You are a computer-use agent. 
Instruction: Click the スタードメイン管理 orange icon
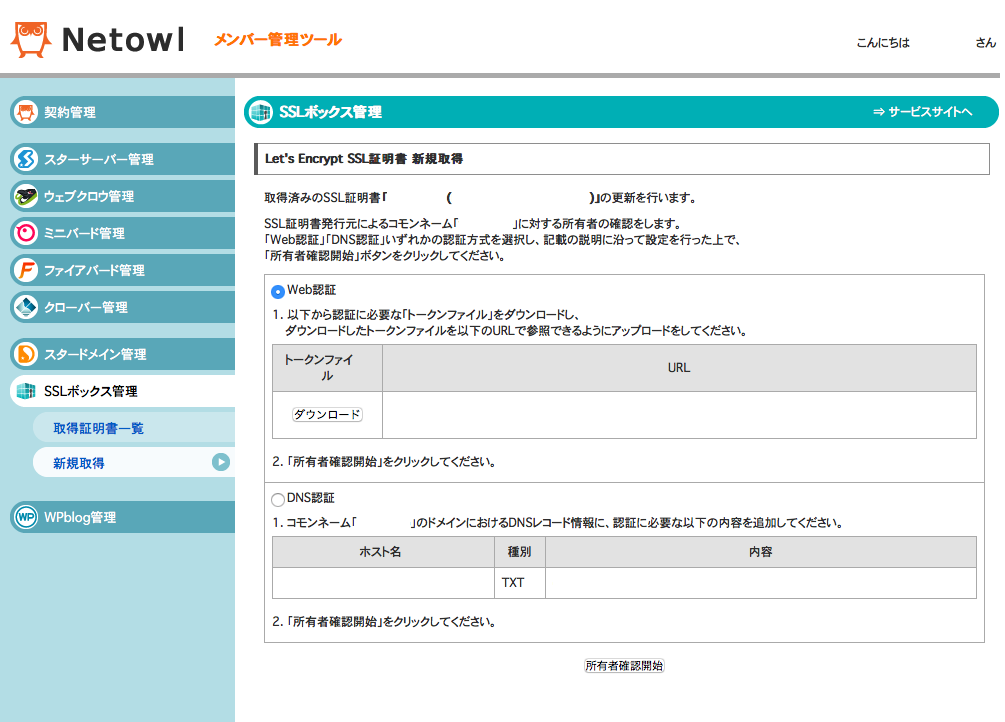pos(26,354)
